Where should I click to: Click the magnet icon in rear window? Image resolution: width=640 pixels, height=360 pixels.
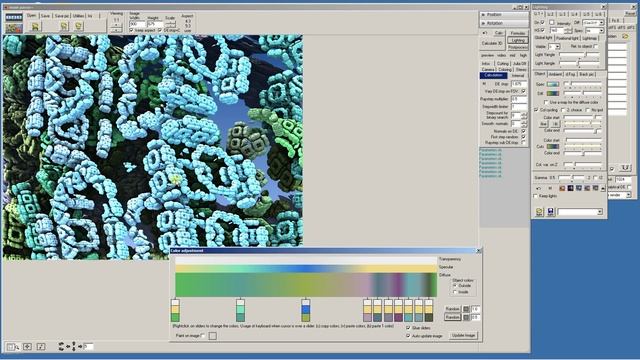point(625,168)
